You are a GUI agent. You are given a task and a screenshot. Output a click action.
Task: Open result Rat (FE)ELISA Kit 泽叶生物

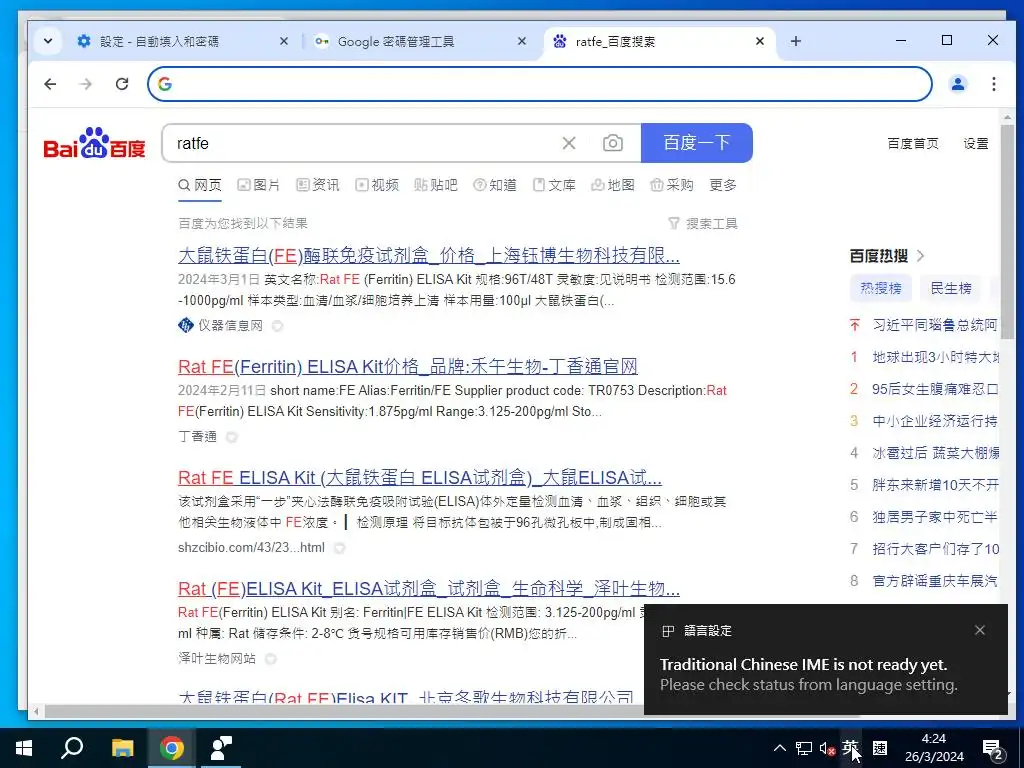tap(428, 588)
